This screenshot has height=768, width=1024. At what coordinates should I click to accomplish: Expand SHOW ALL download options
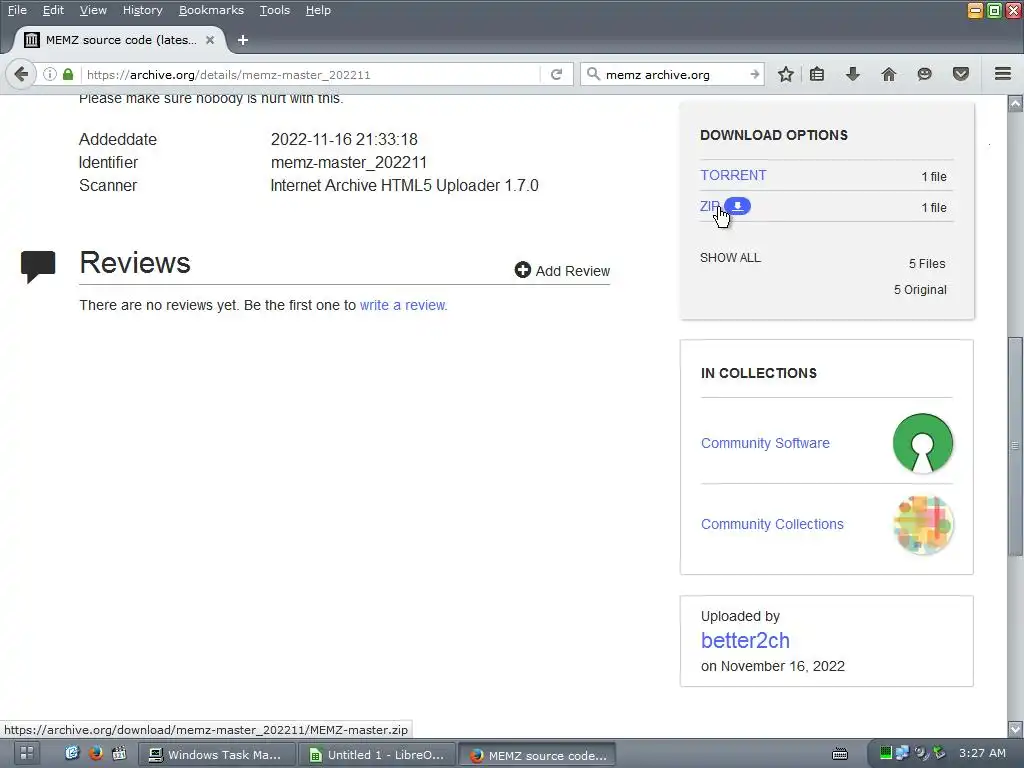730,257
